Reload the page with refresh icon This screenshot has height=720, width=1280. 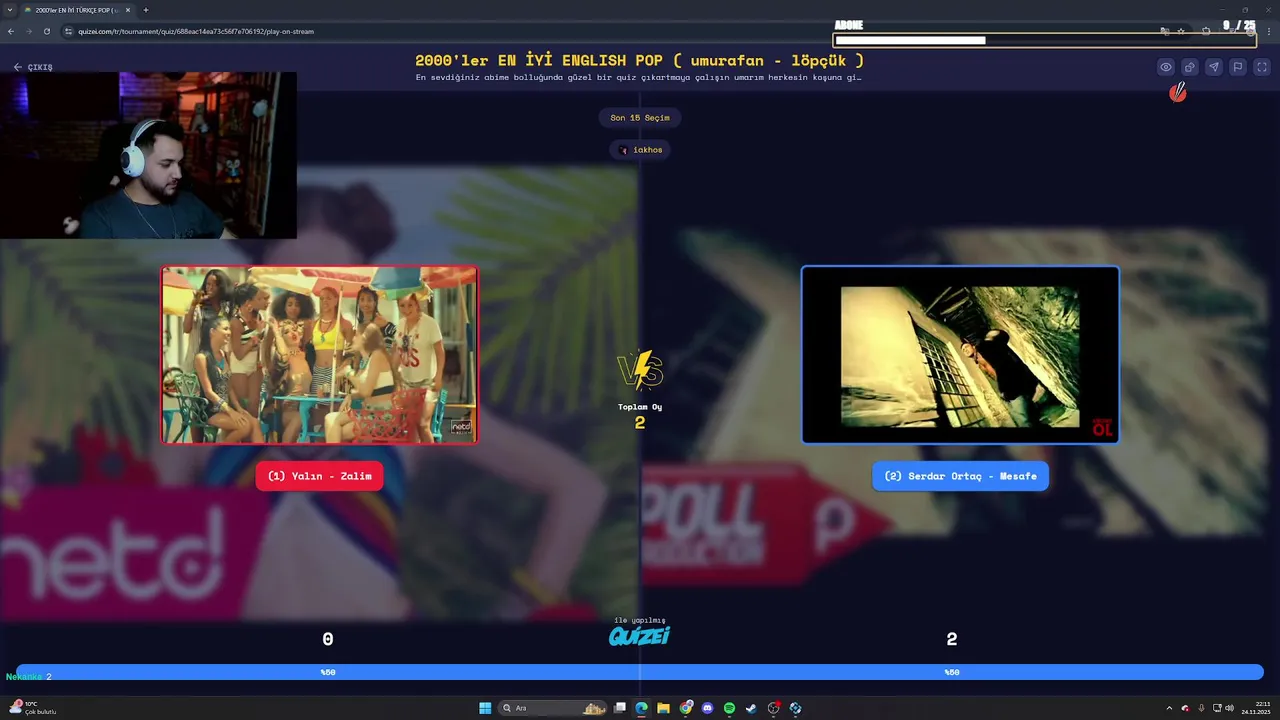(47, 31)
